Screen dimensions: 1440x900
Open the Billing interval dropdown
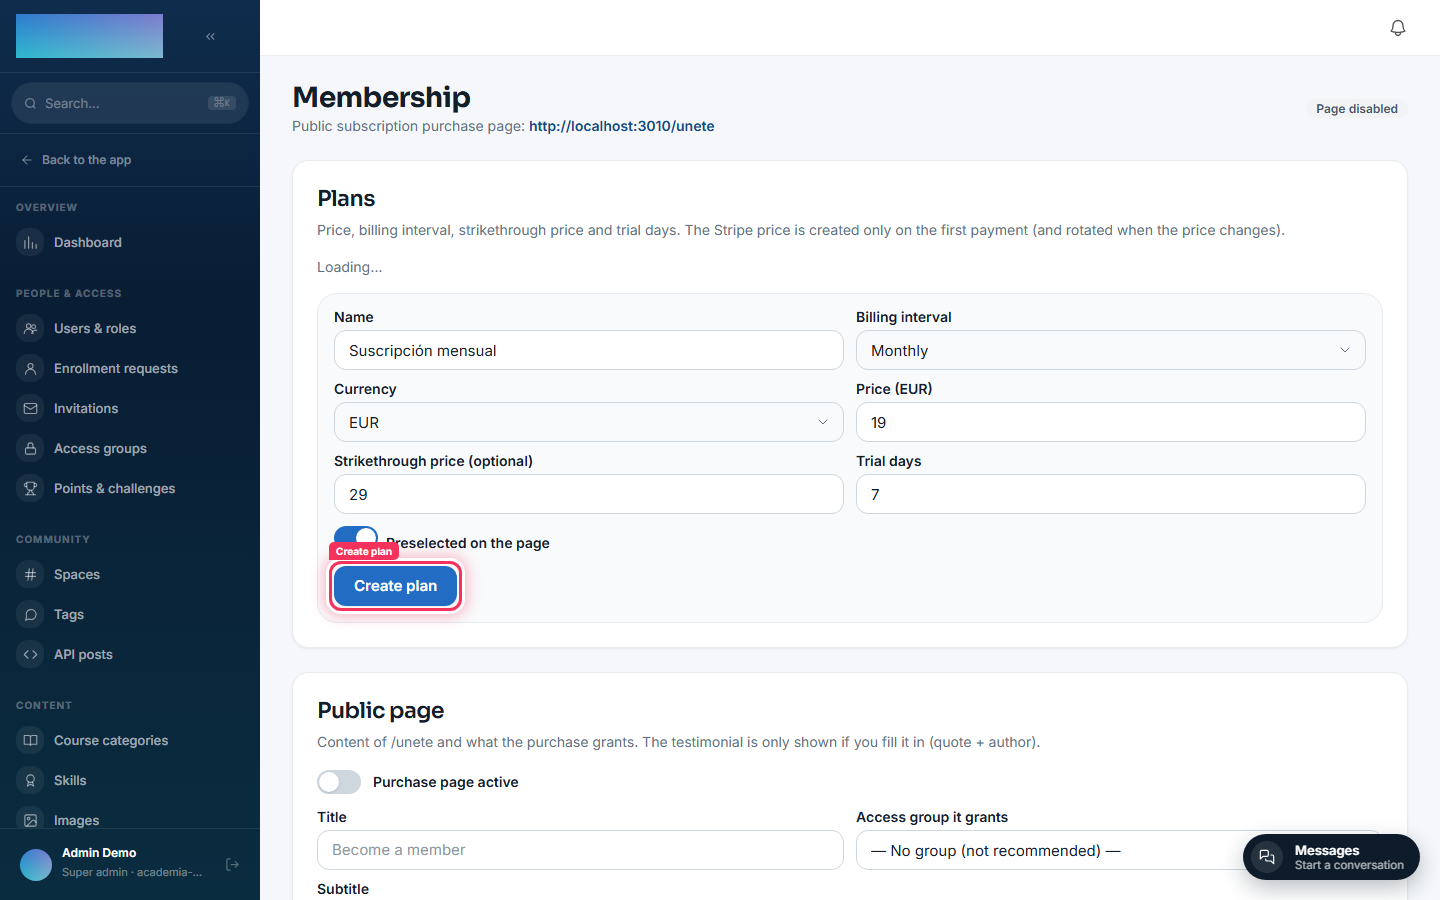point(1110,350)
